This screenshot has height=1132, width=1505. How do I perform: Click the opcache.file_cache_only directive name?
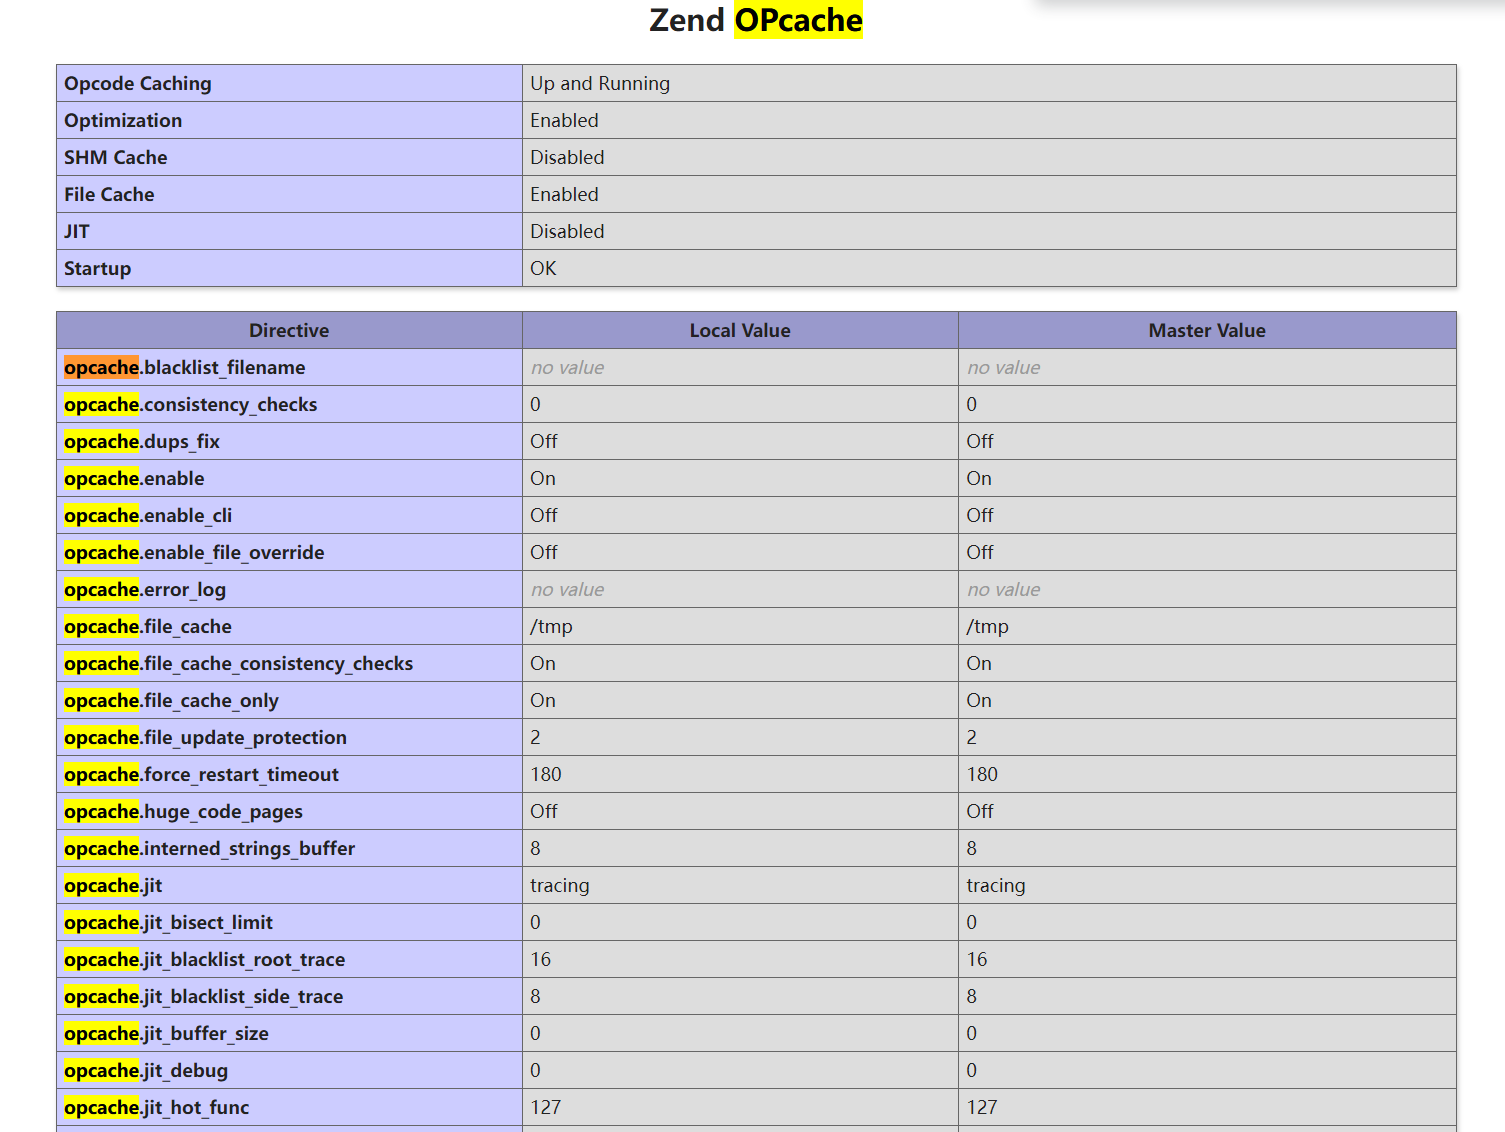click(x=171, y=701)
